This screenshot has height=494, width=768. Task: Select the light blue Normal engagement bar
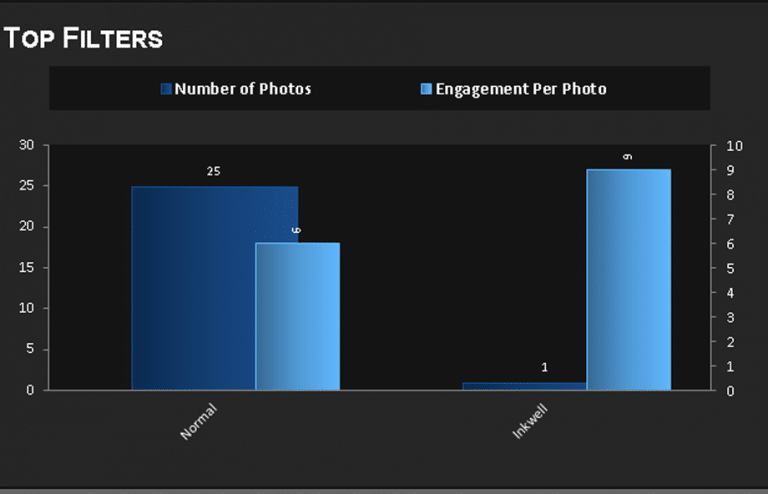[298, 316]
